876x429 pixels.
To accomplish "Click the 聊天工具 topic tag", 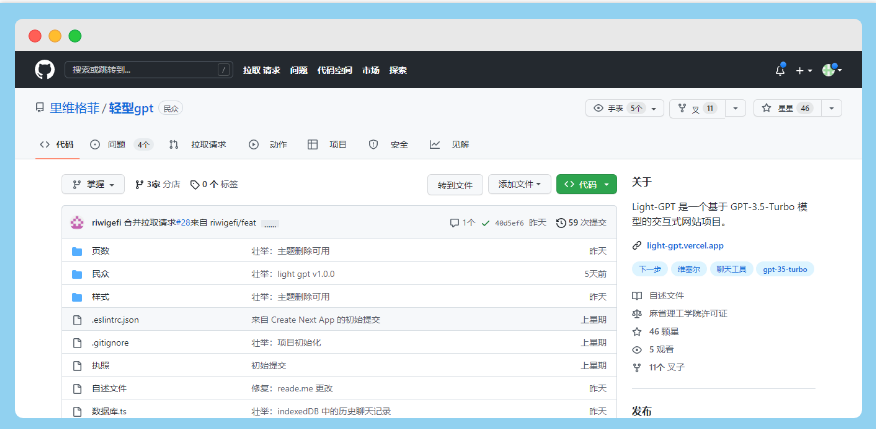I will click(732, 269).
